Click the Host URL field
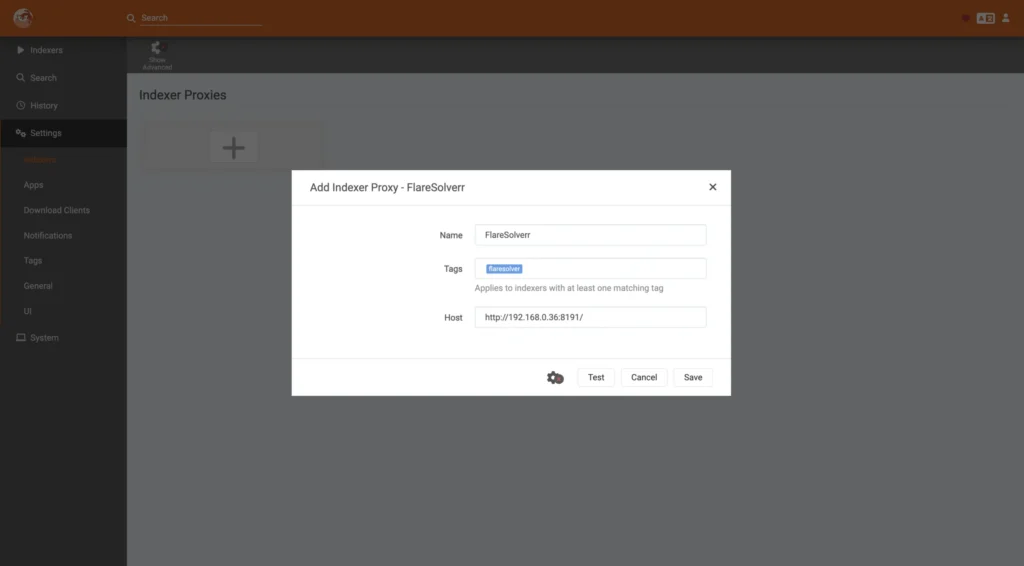 (590, 317)
